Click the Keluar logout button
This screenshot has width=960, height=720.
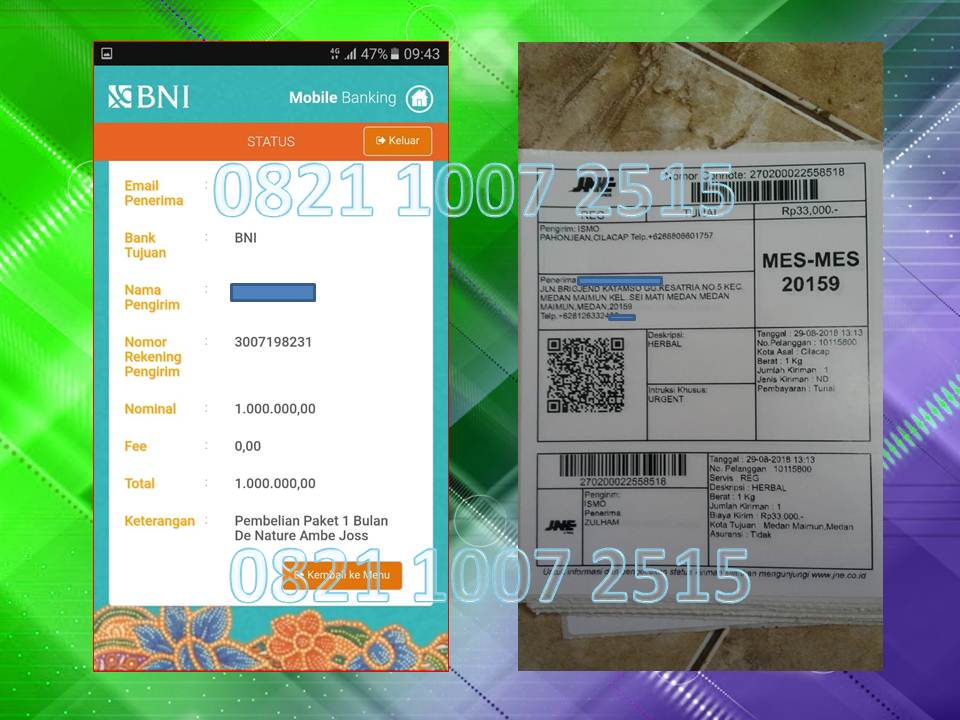click(397, 141)
